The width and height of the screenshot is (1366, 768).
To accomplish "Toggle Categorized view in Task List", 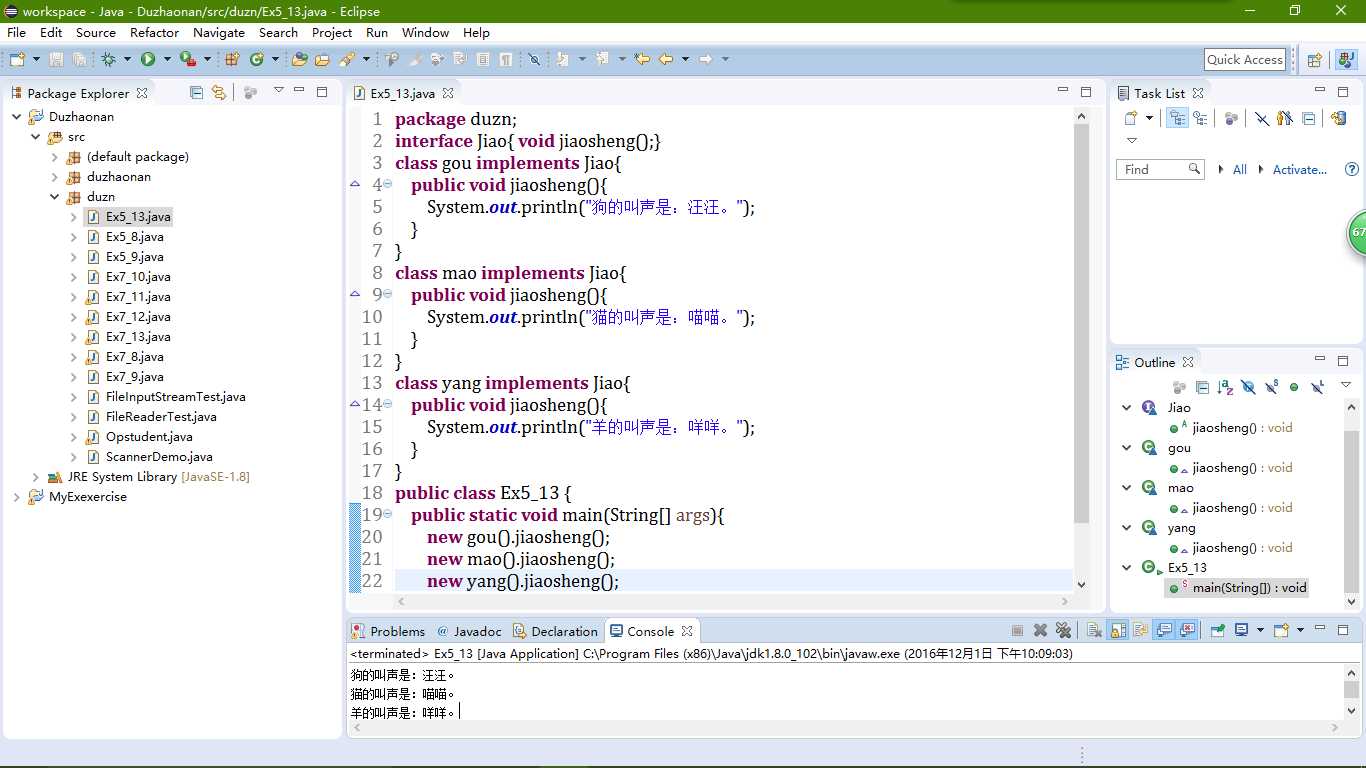I will (x=1177, y=118).
